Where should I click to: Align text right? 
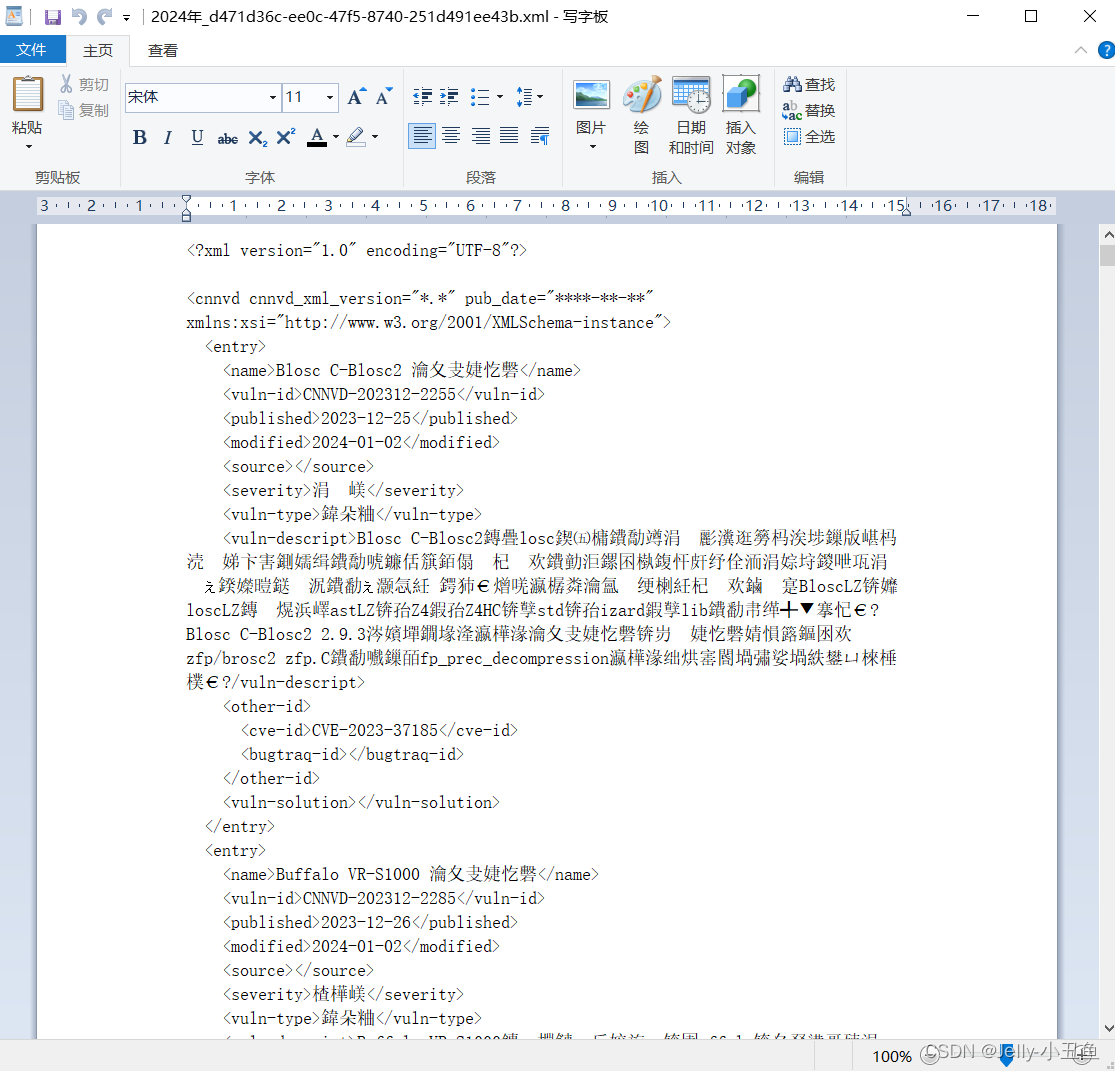point(480,135)
